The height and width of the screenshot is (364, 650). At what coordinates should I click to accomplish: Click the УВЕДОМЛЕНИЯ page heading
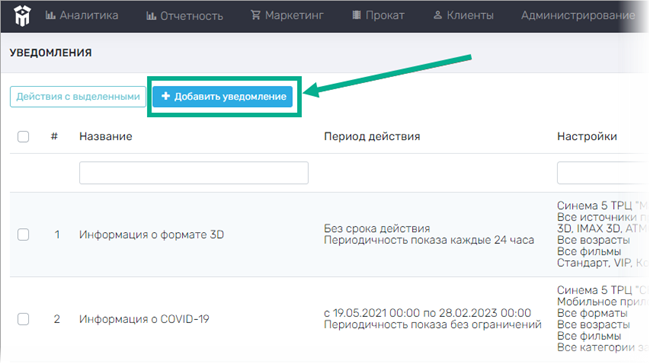tap(51, 53)
